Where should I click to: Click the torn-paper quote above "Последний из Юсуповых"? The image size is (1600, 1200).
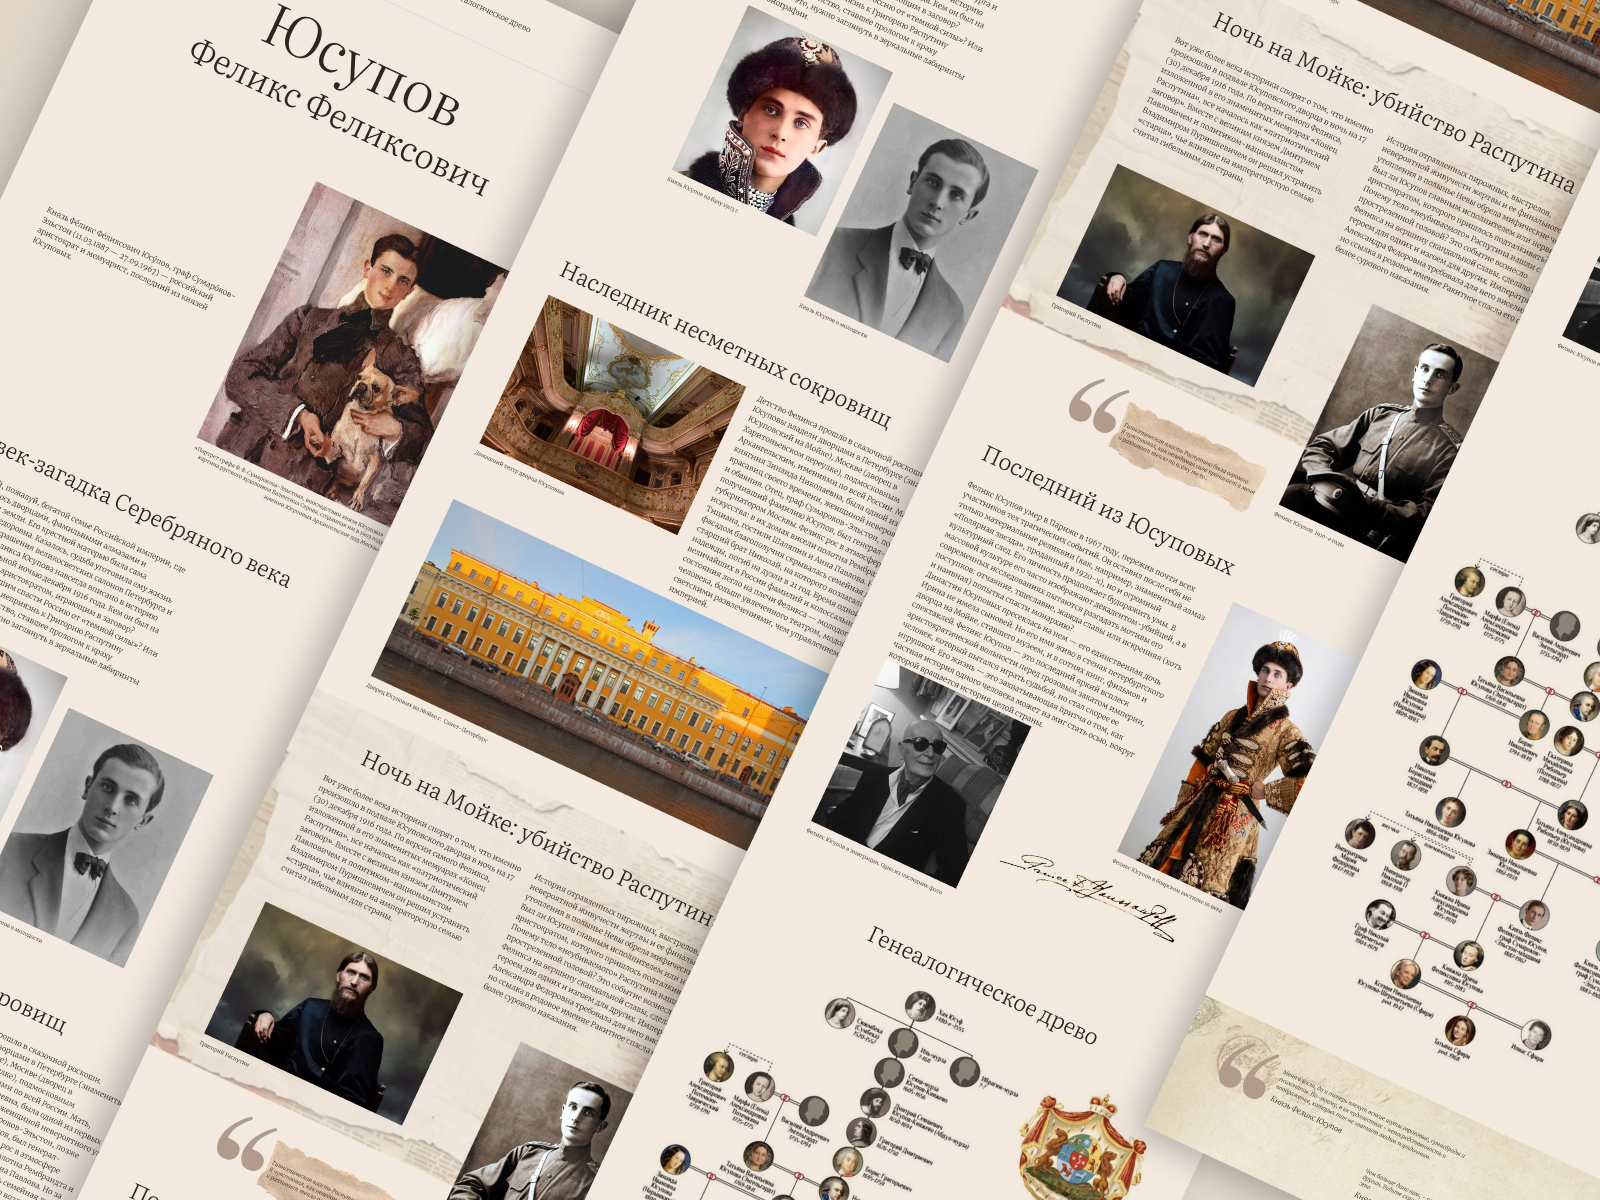click(1190, 457)
